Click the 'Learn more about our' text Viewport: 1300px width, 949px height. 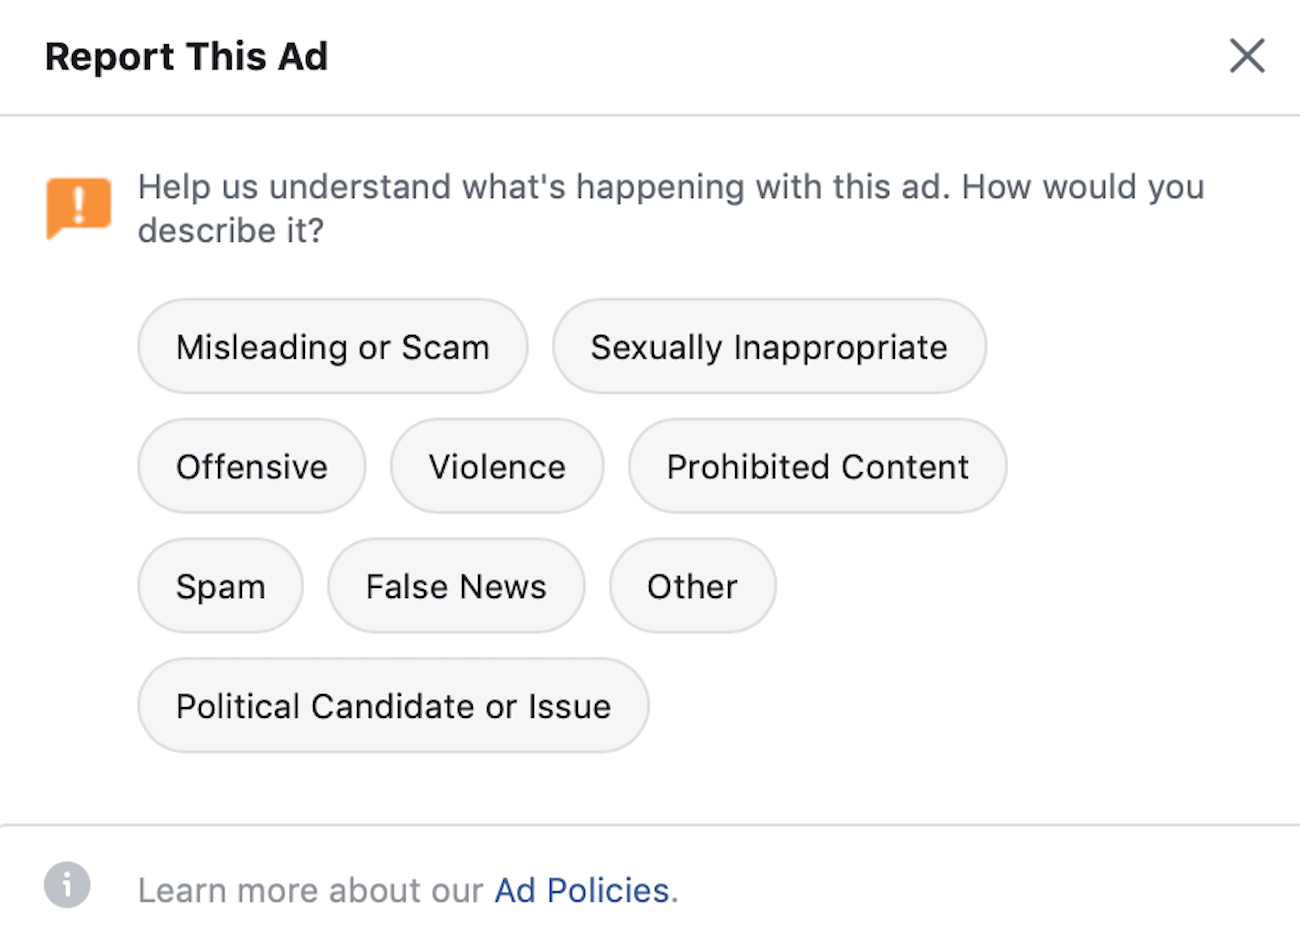click(310, 890)
